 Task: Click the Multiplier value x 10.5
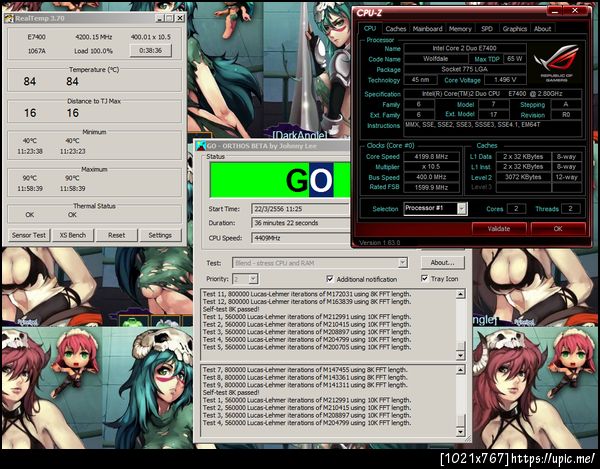[x=431, y=167]
